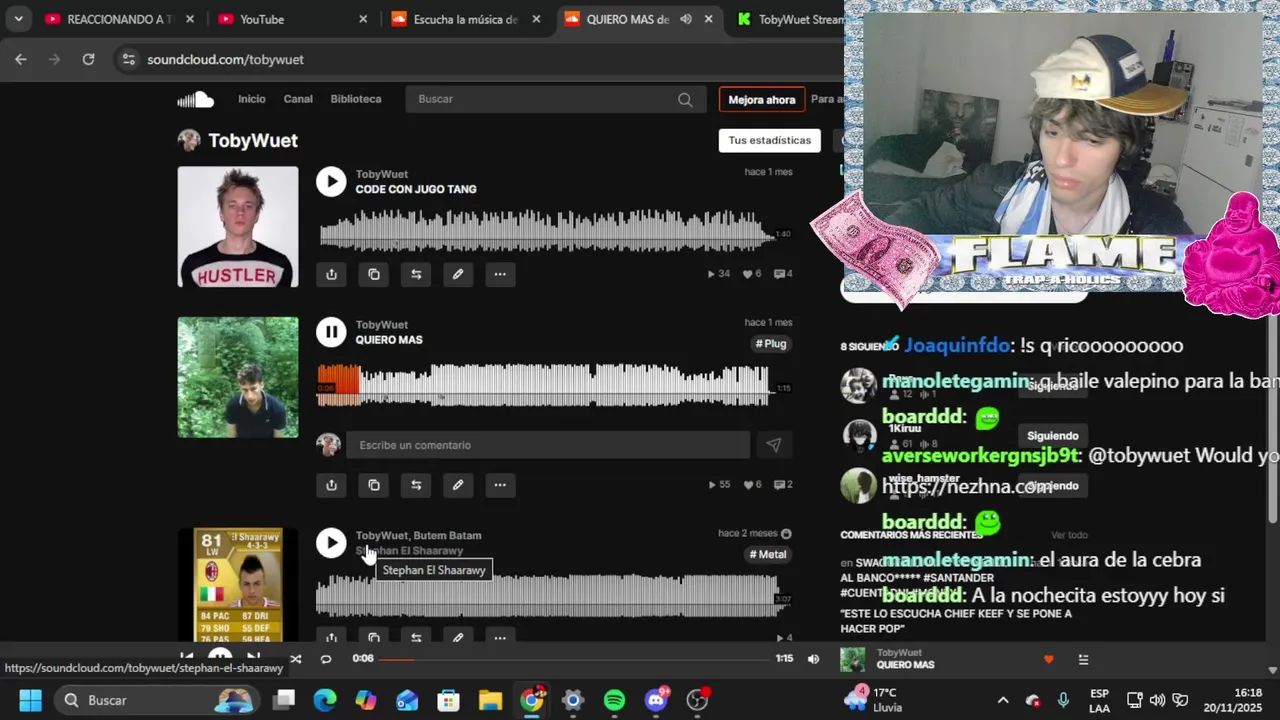The image size is (1280, 720).
Task: Seek within QUIERO MAS waveform
Action: pyautogui.click(x=545, y=385)
